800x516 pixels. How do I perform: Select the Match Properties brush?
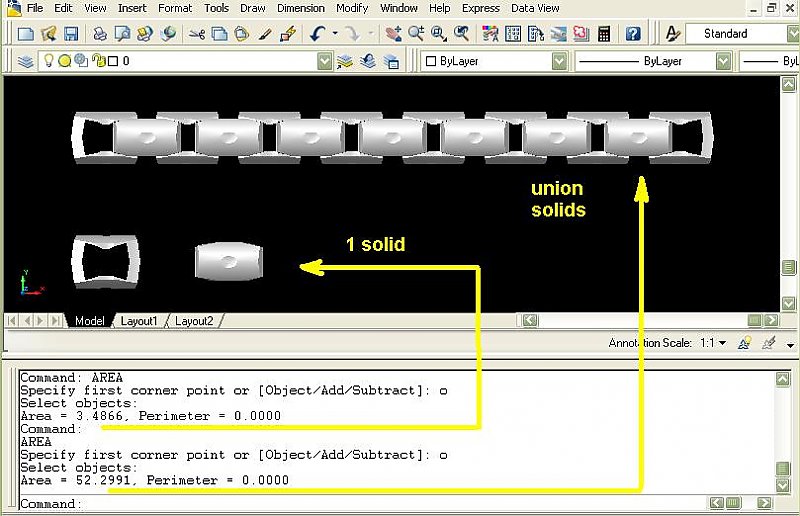coord(265,34)
